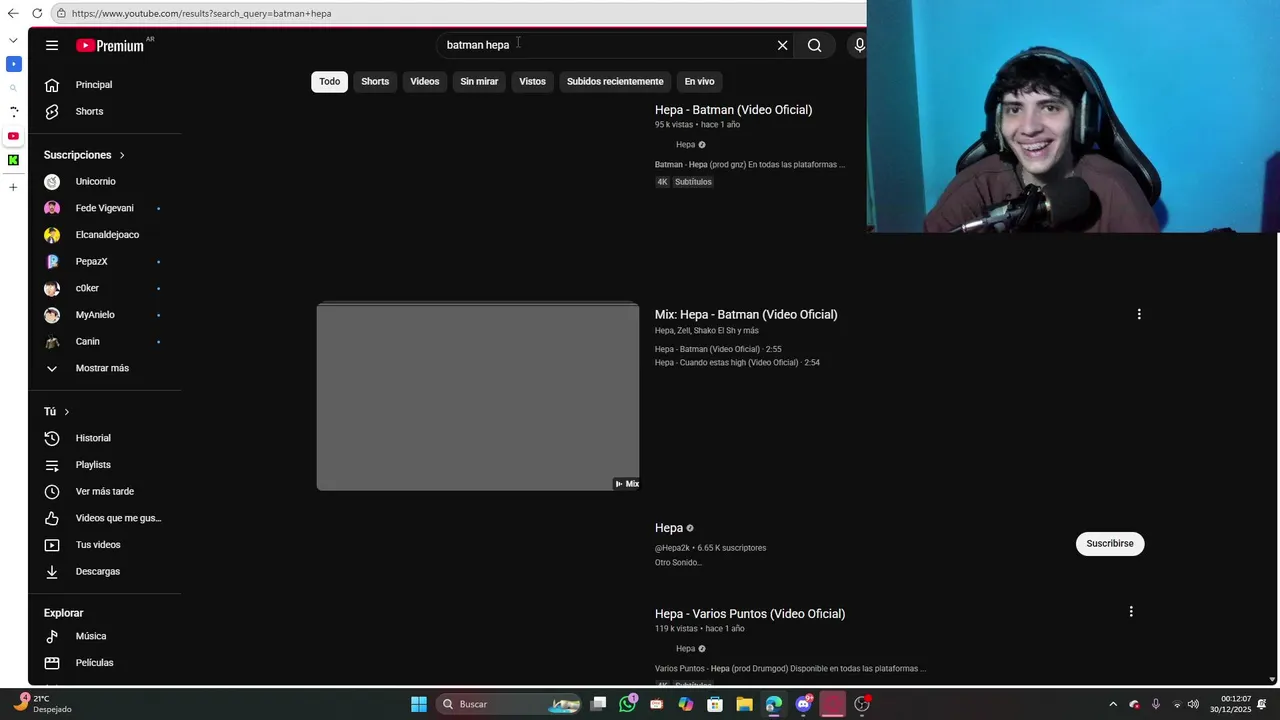Open Descargas download icon
The height and width of the screenshot is (720, 1280).
(x=52, y=571)
